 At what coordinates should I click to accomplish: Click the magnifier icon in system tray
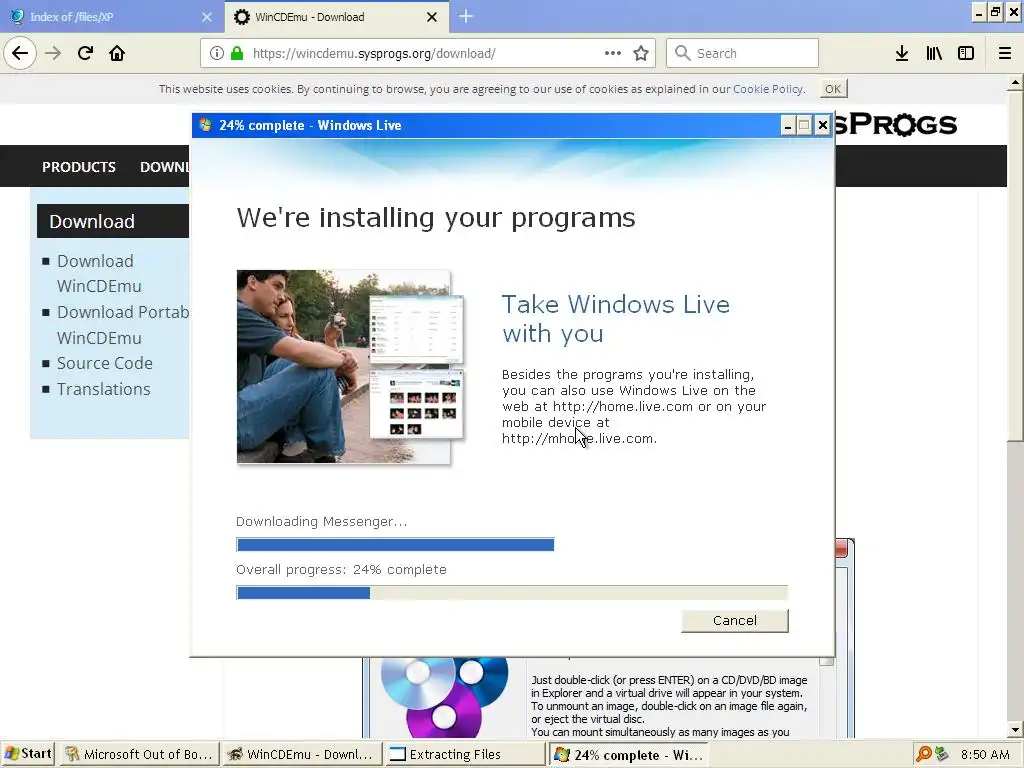click(923, 754)
